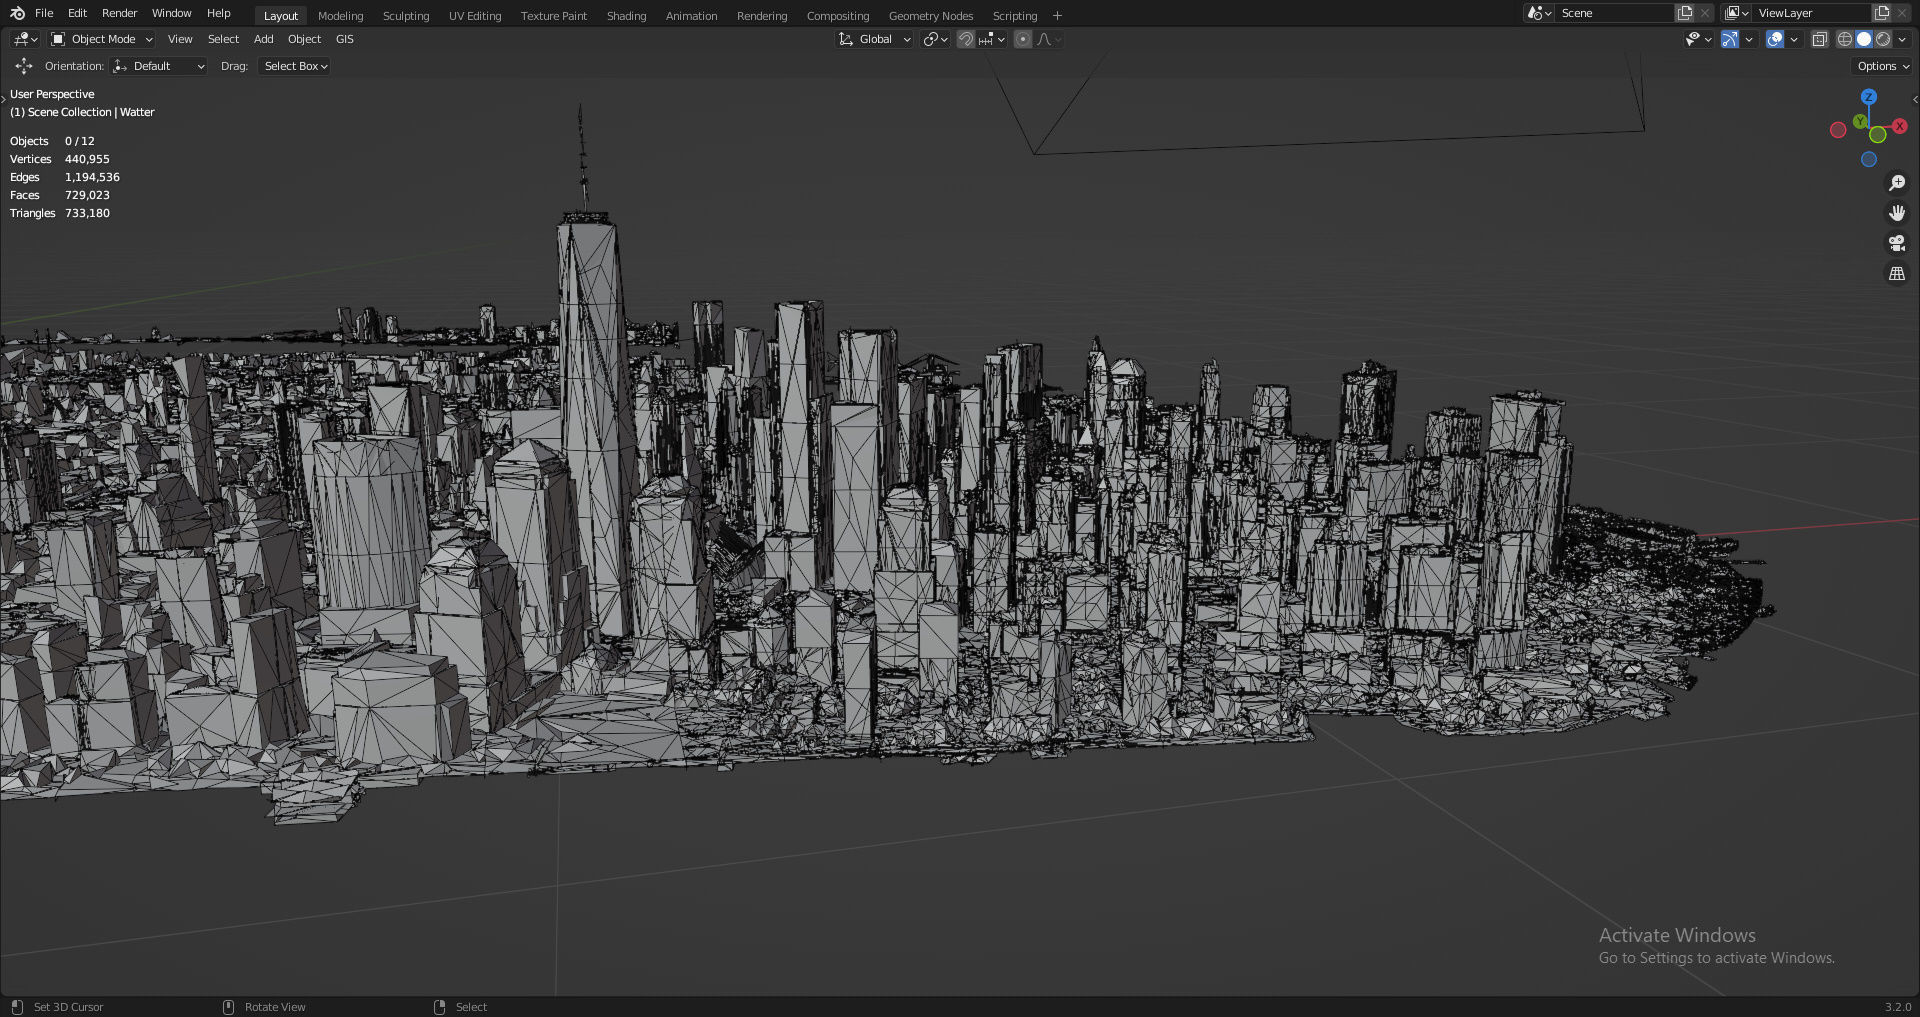
Task: Open the overlays settings dropdown arrow
Action: pos(1794,39)
